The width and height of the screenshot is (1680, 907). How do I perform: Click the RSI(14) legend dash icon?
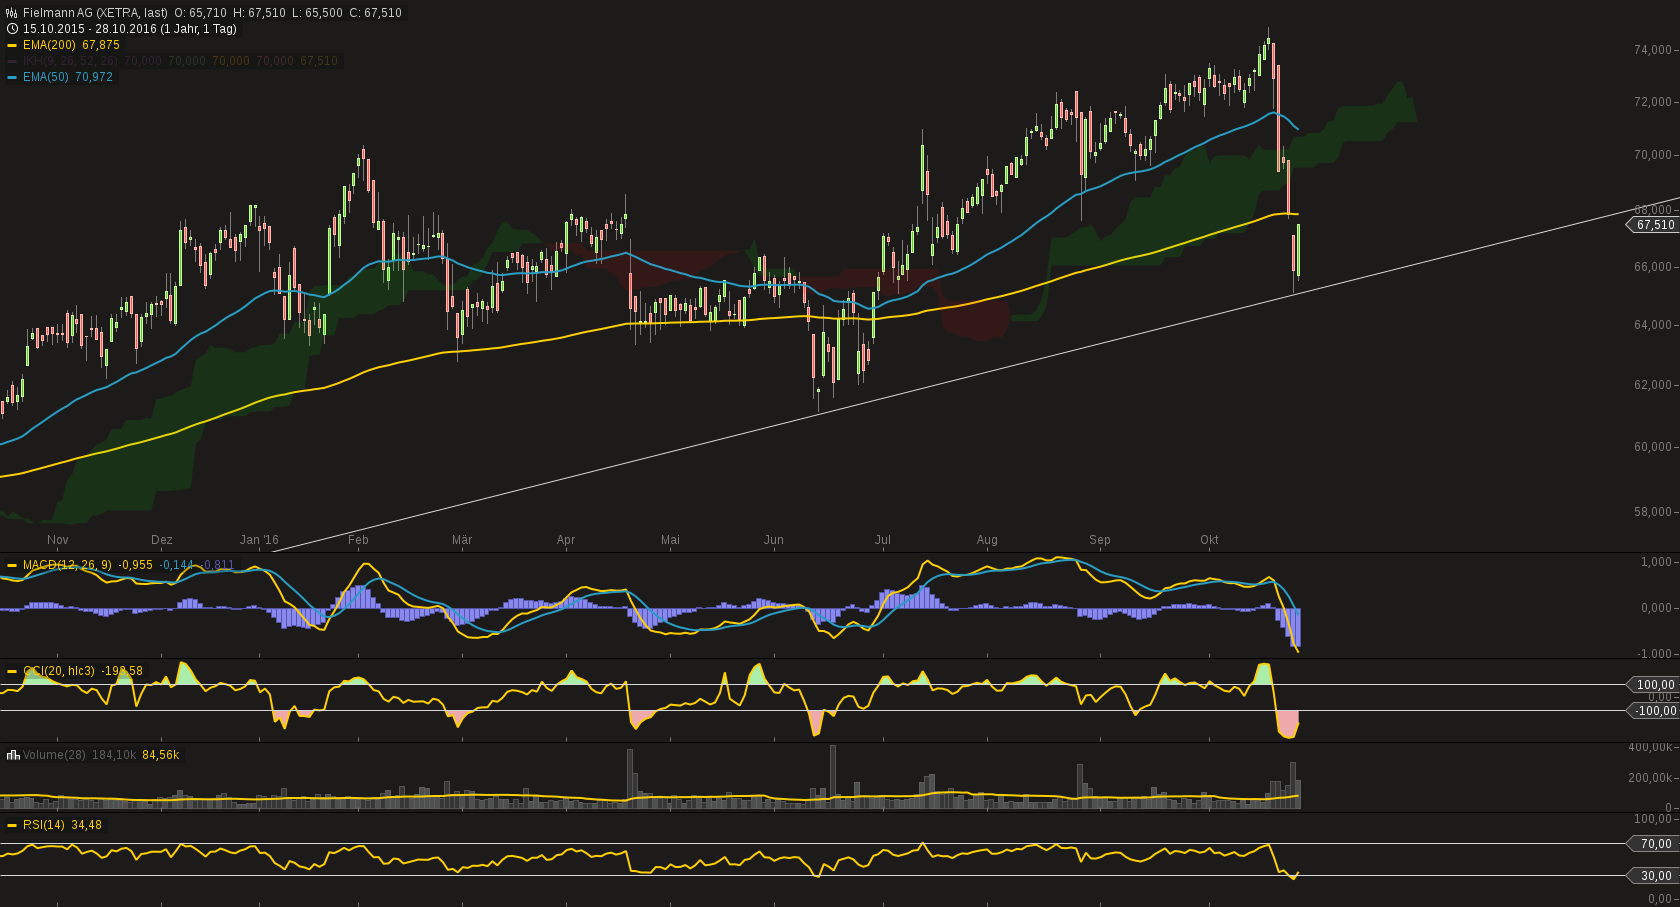pos(11,825)
